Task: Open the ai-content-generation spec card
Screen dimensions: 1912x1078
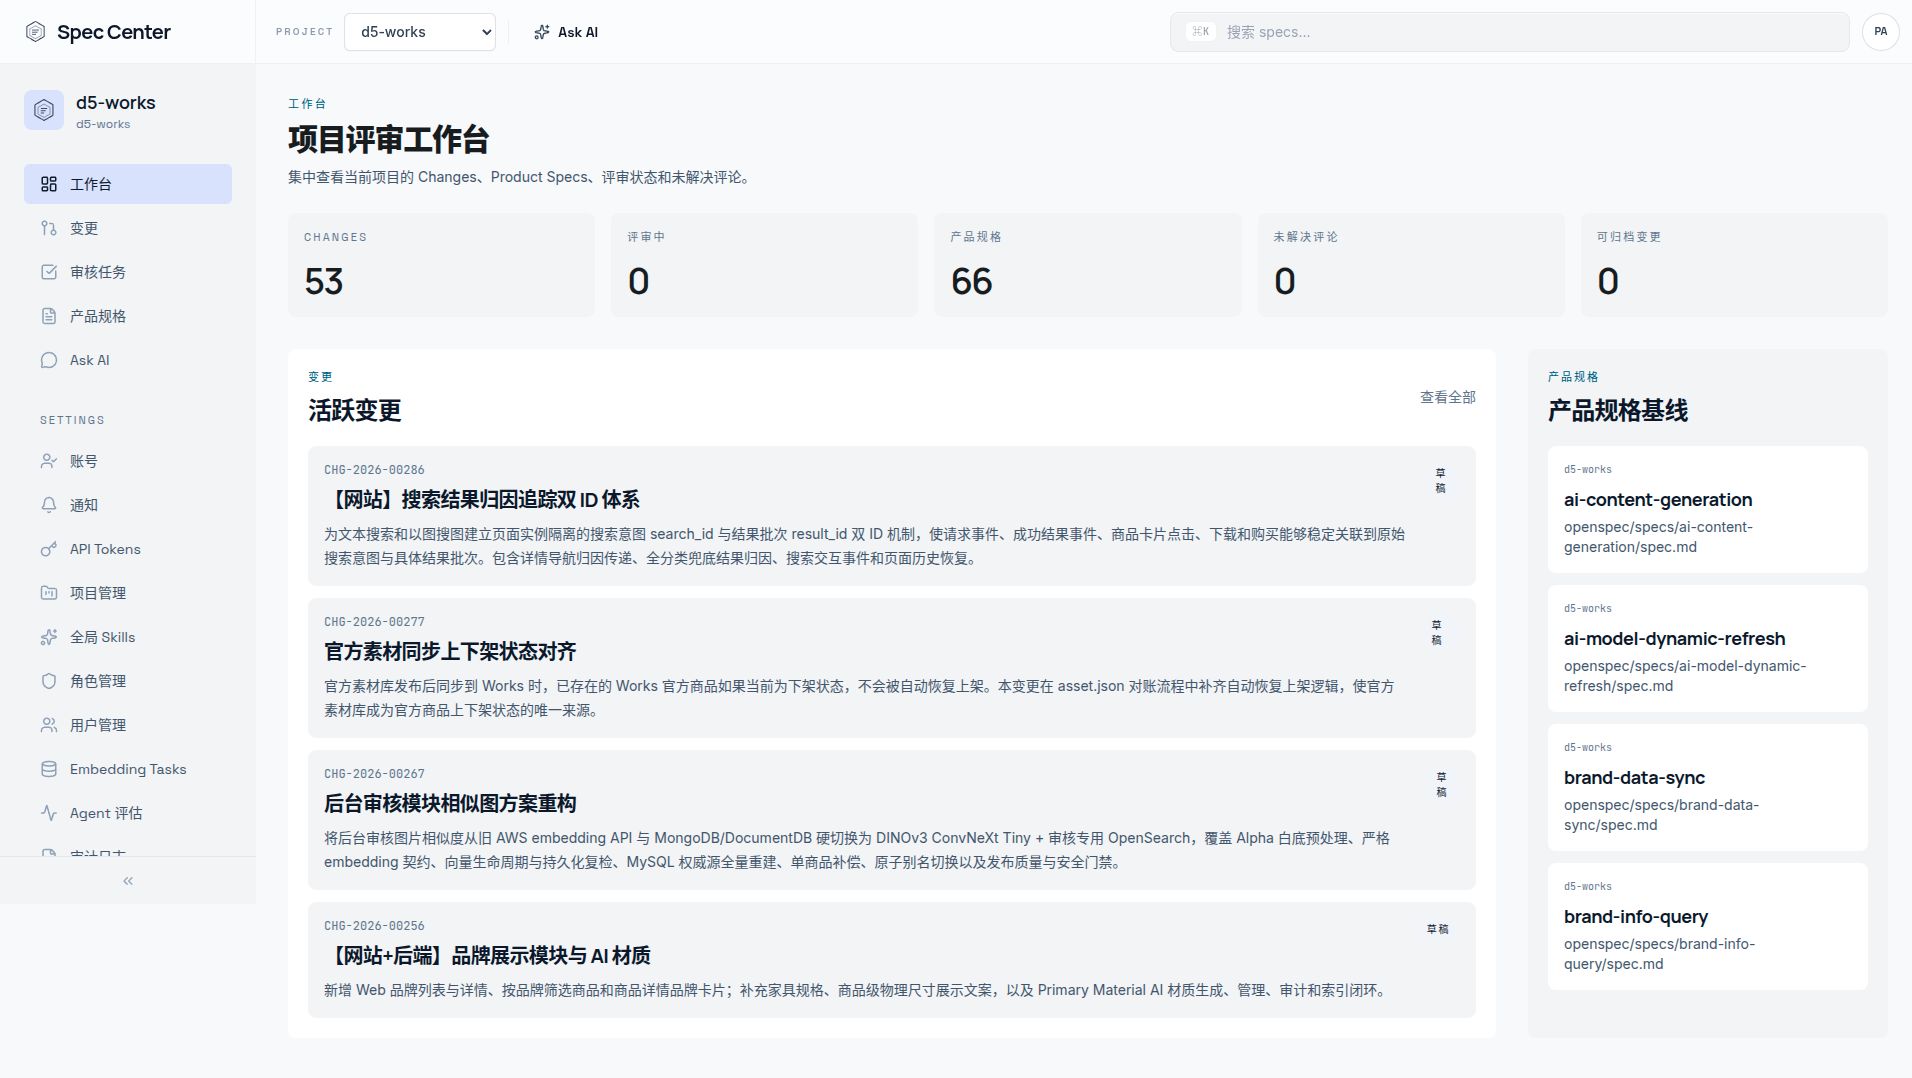Action: (x=1707, y=510)
